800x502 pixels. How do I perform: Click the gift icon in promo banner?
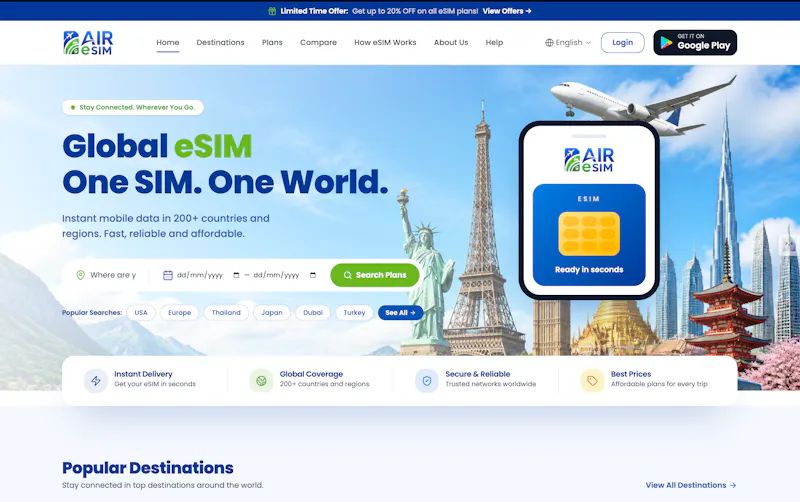[x=272, y=11]
